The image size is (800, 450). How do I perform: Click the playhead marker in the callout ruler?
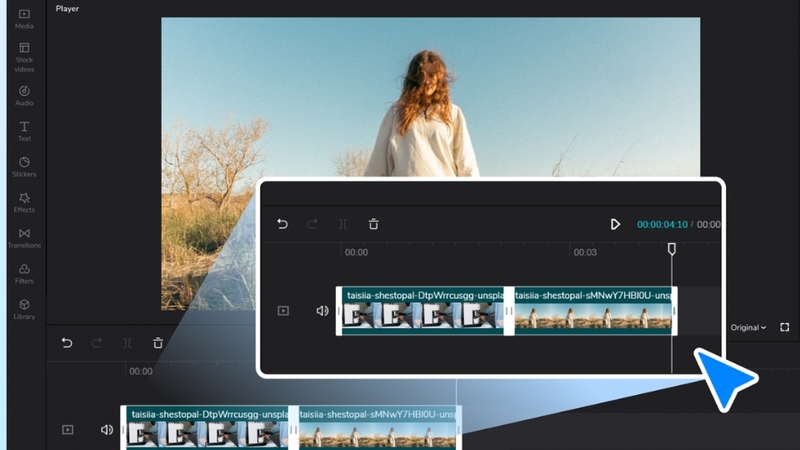point(672,249)
